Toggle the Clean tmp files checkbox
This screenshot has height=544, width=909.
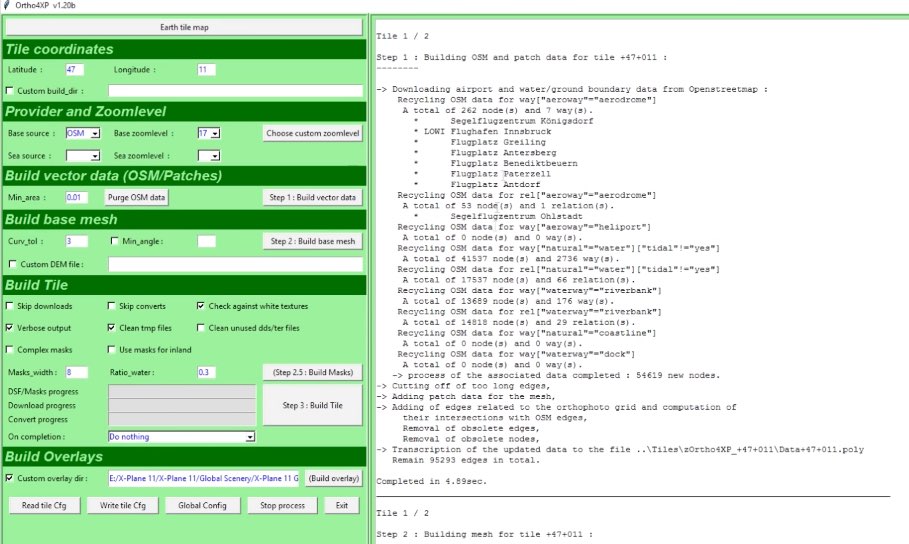[111, 328]
